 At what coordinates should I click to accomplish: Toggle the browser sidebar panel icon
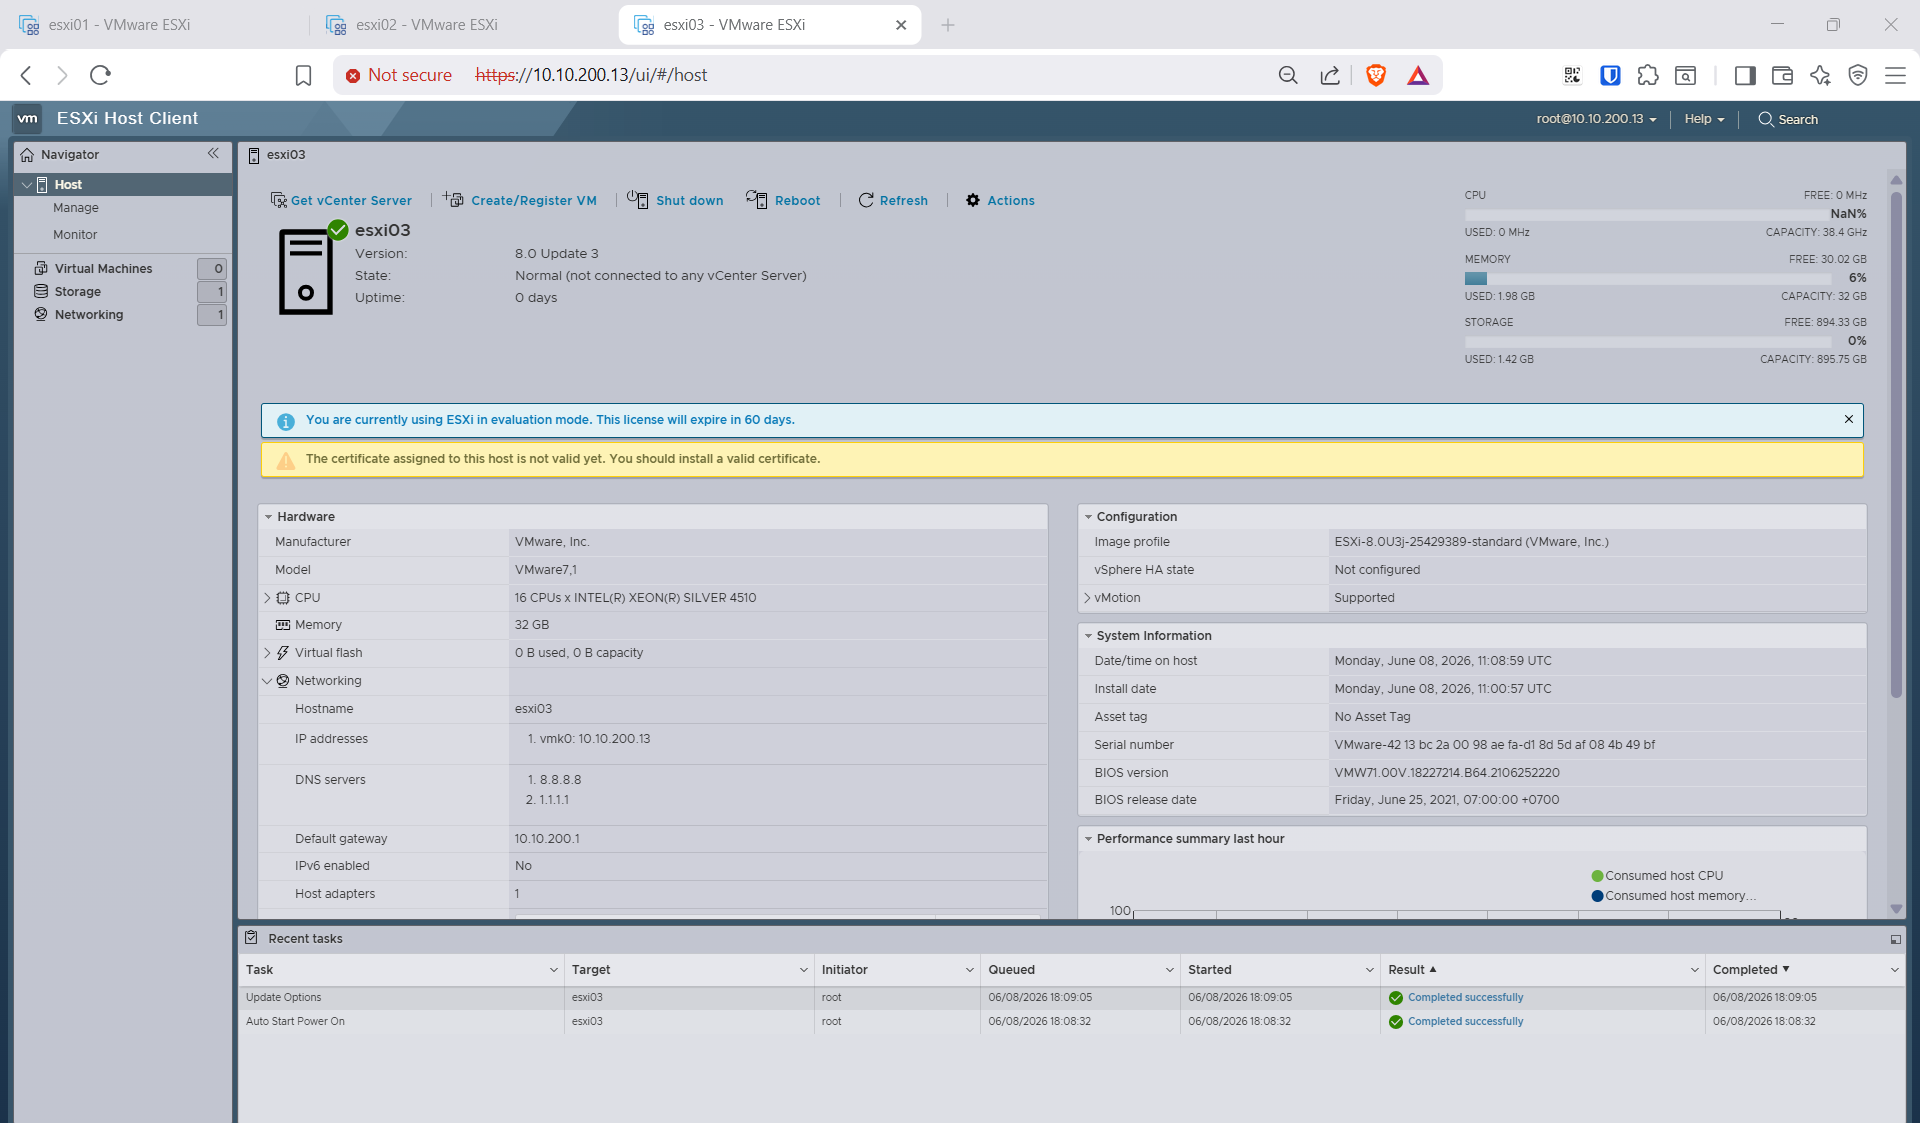click(1745, 75)
